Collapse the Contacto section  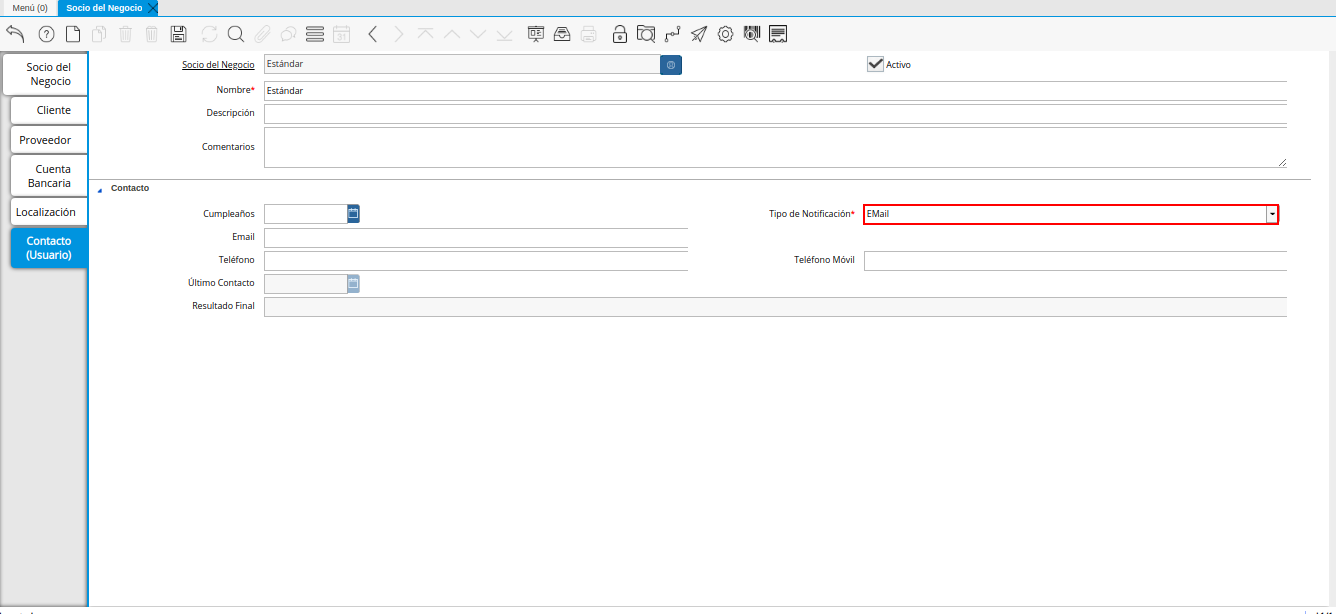tap(100, 189)
